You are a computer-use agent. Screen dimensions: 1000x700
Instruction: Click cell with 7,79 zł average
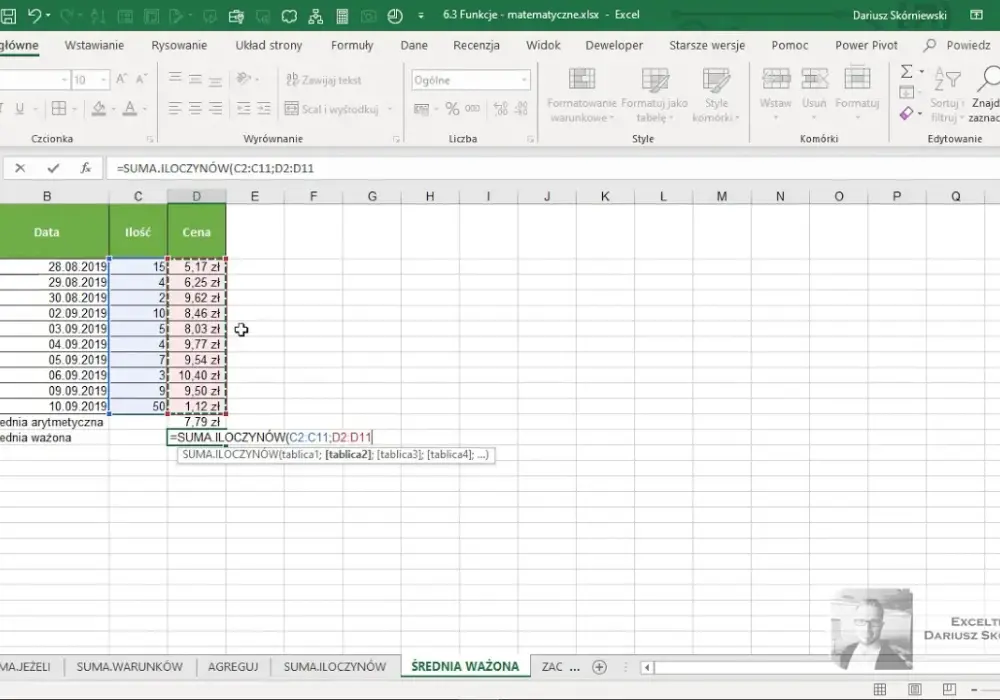[196, 422]
